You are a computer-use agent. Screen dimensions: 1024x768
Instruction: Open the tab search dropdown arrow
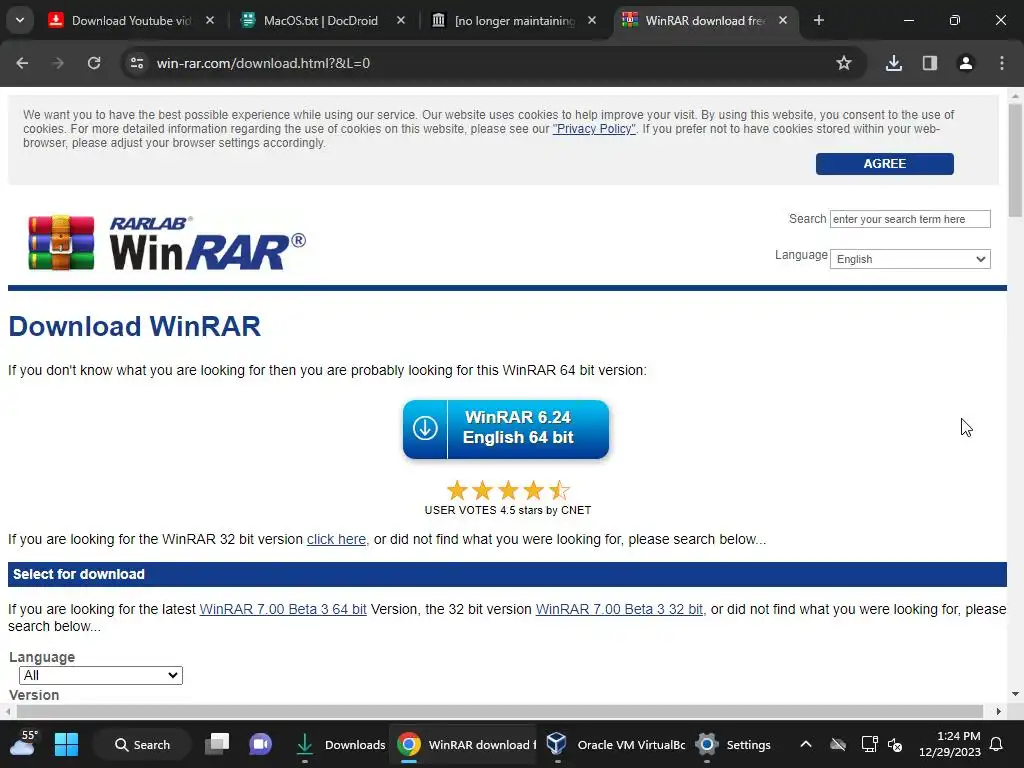click(x=20, y=20)
